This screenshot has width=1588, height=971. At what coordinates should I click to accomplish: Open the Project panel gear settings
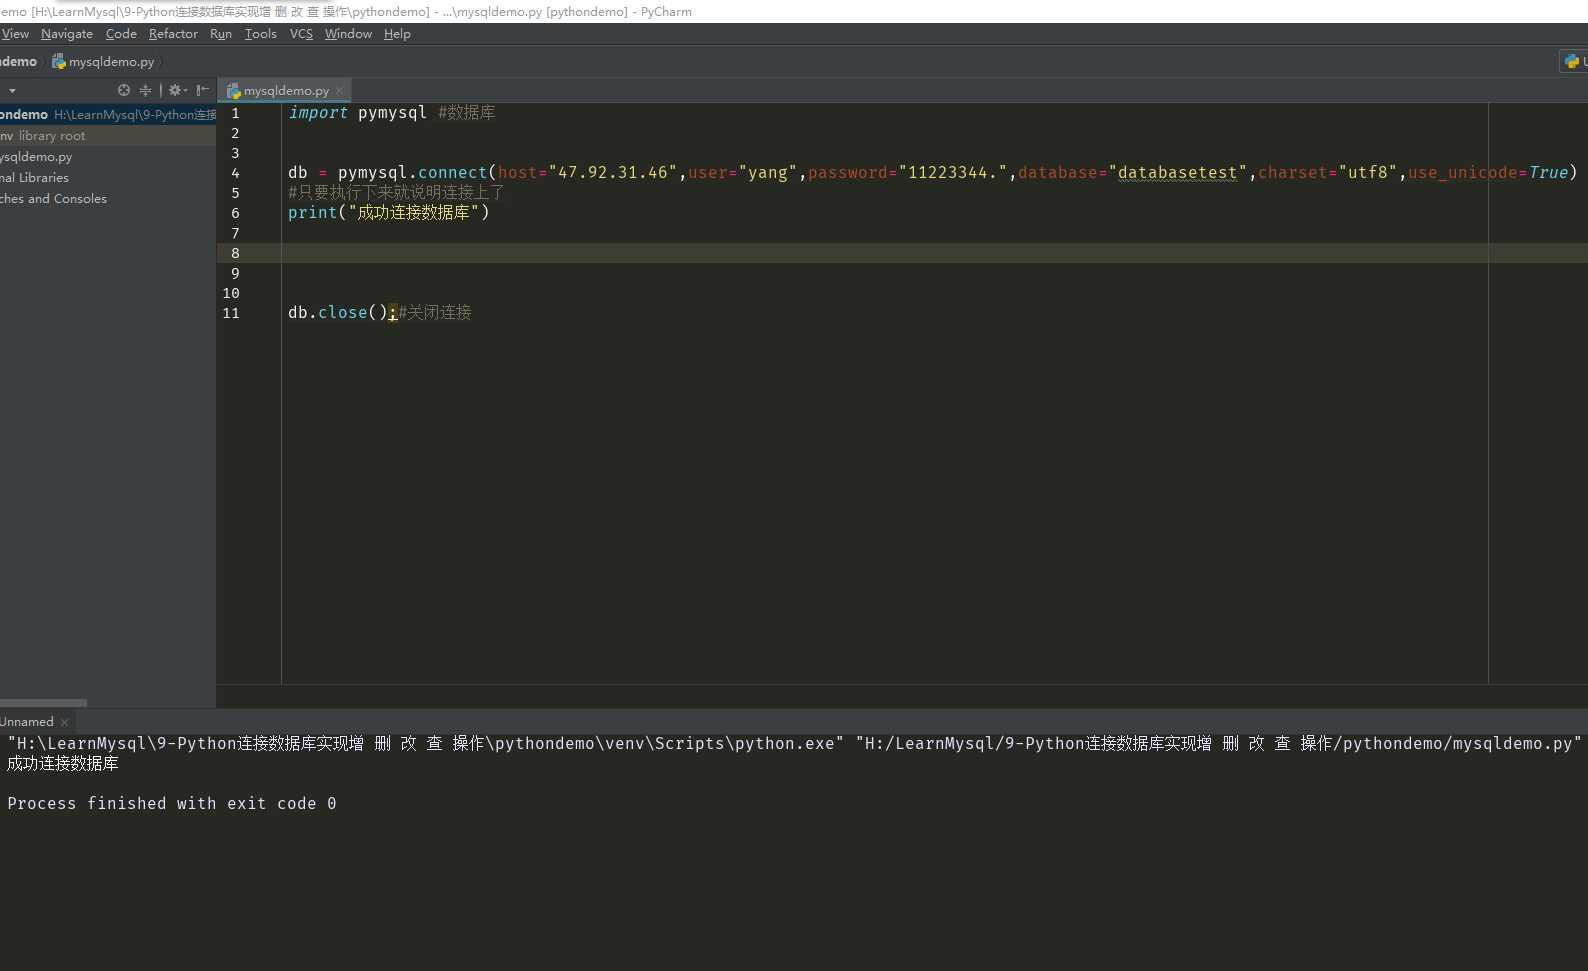pyautogui.click(x=177, y=90)
